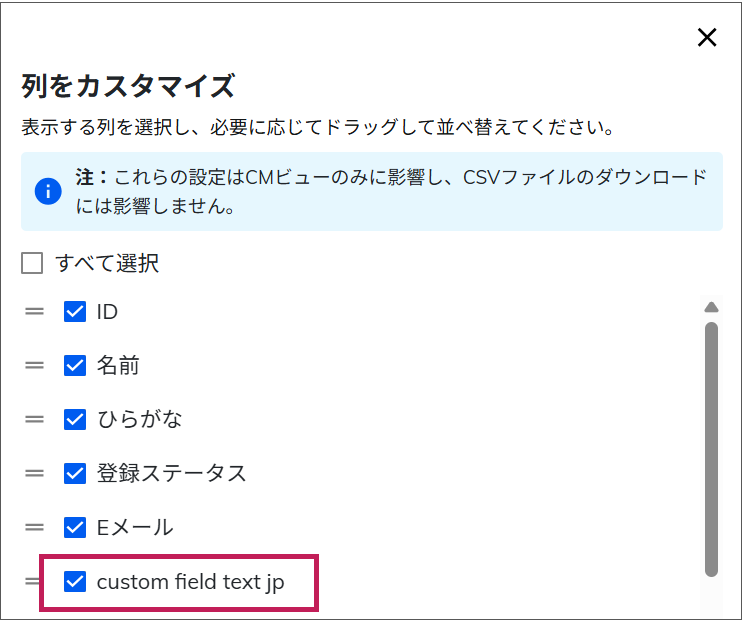Click drag handle beside ひらがな row
Image resolution: width=745 pixels, height=622 pixels.
point(35,420)
